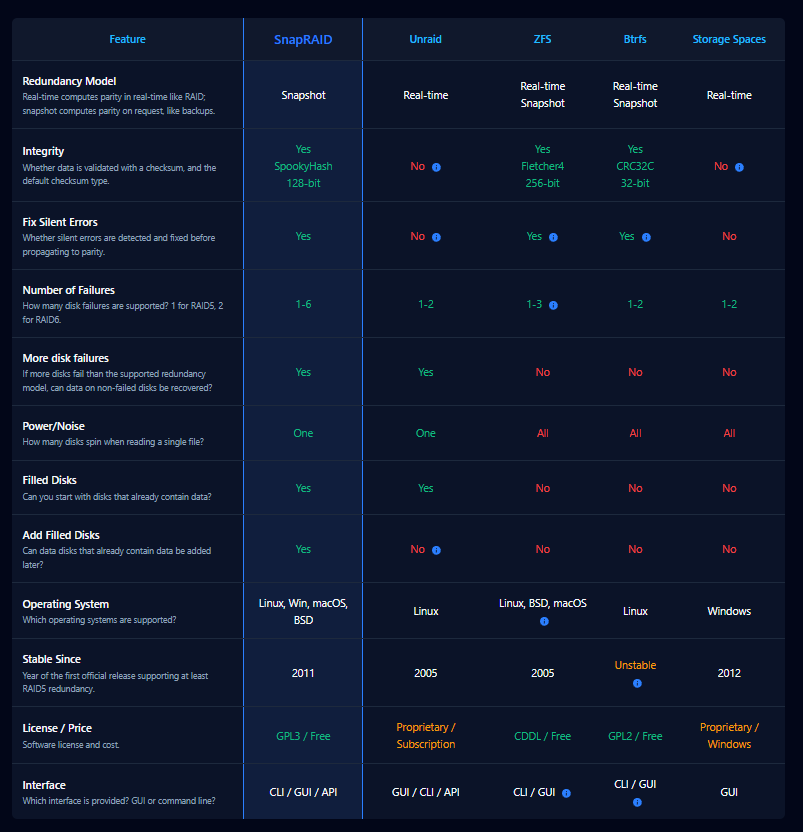Screen dimensions: 803x832
Task: Click info icon beside Storage Spaces Integrity No
Action: click(x=739, y=167)
